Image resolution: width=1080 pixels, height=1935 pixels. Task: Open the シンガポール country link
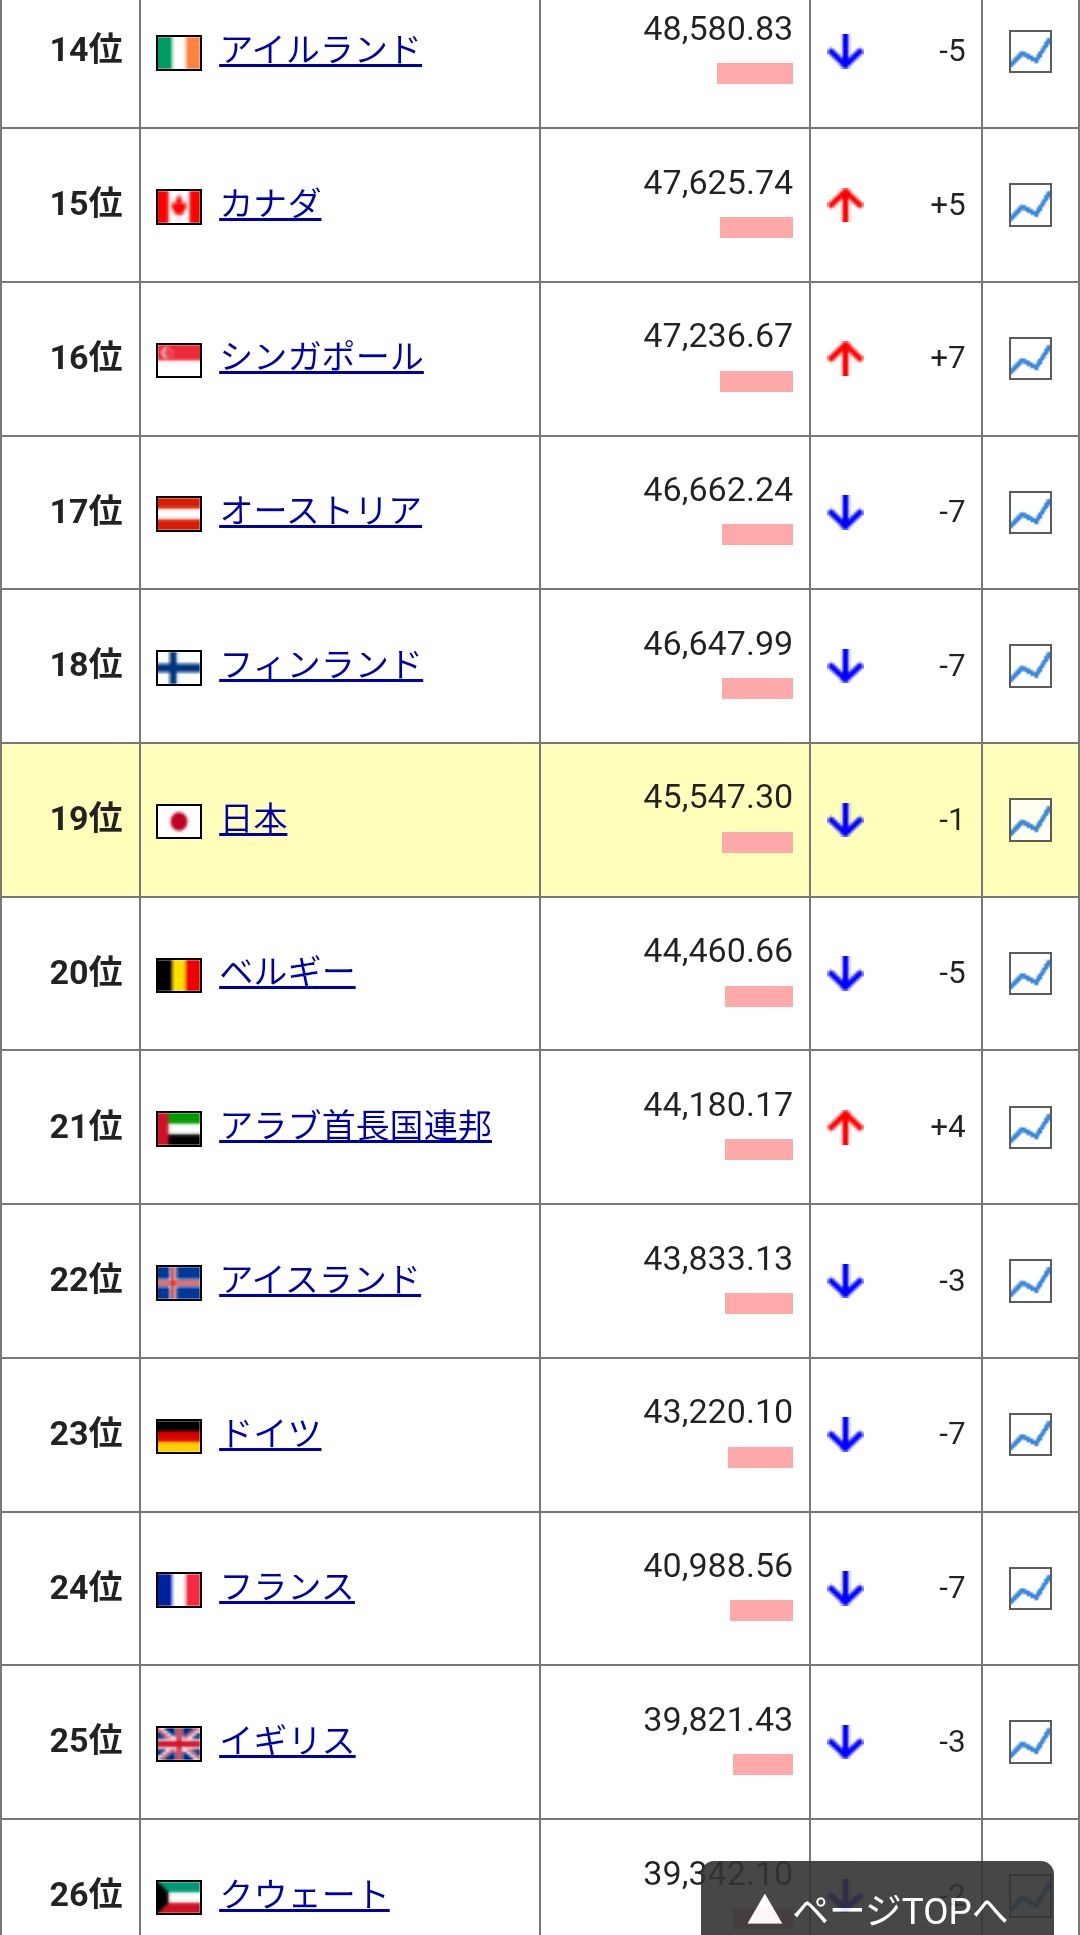pos(322,358)
